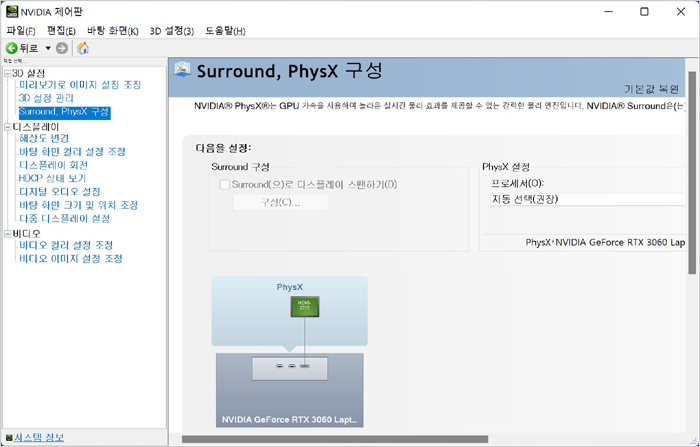The width and height of the screenshot is (700, 447).
Task: Open 3D 설정 관리 page
Action: (x=46, y=98)
